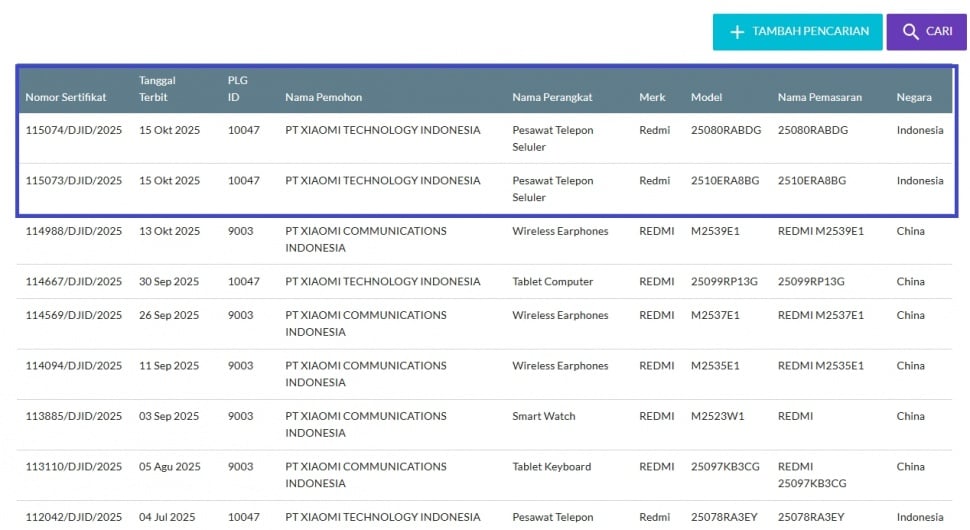Click the Tablet Computer device name
970x530 pixels.
coord(553,282)
